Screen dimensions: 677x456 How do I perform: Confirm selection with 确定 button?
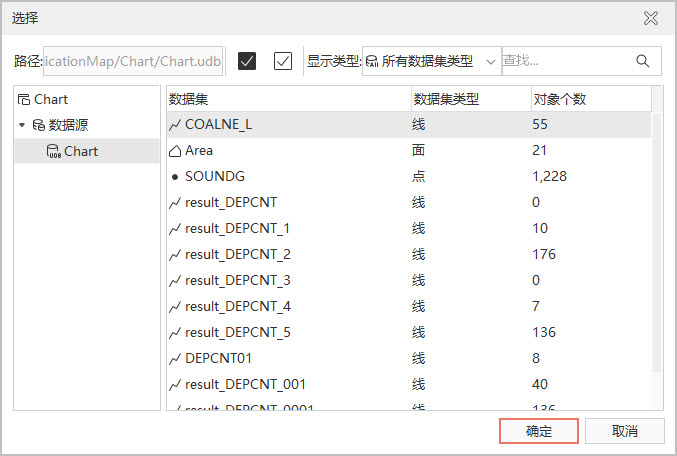(x=539, y=431)
